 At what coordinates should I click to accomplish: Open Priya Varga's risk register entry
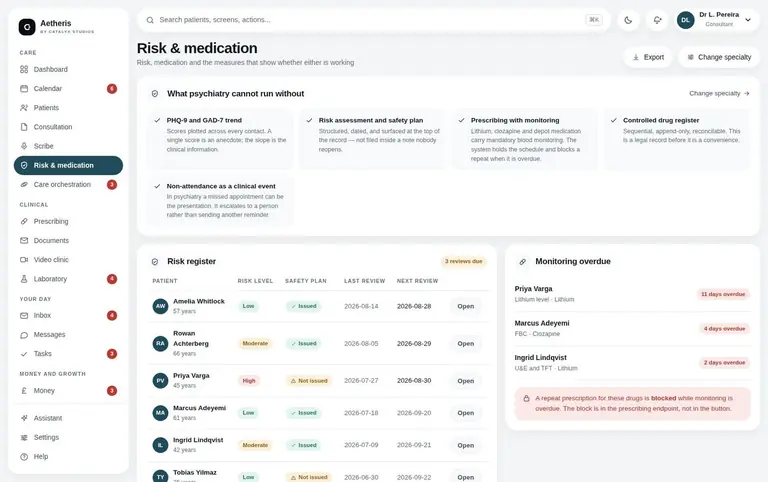pos(465,381)
